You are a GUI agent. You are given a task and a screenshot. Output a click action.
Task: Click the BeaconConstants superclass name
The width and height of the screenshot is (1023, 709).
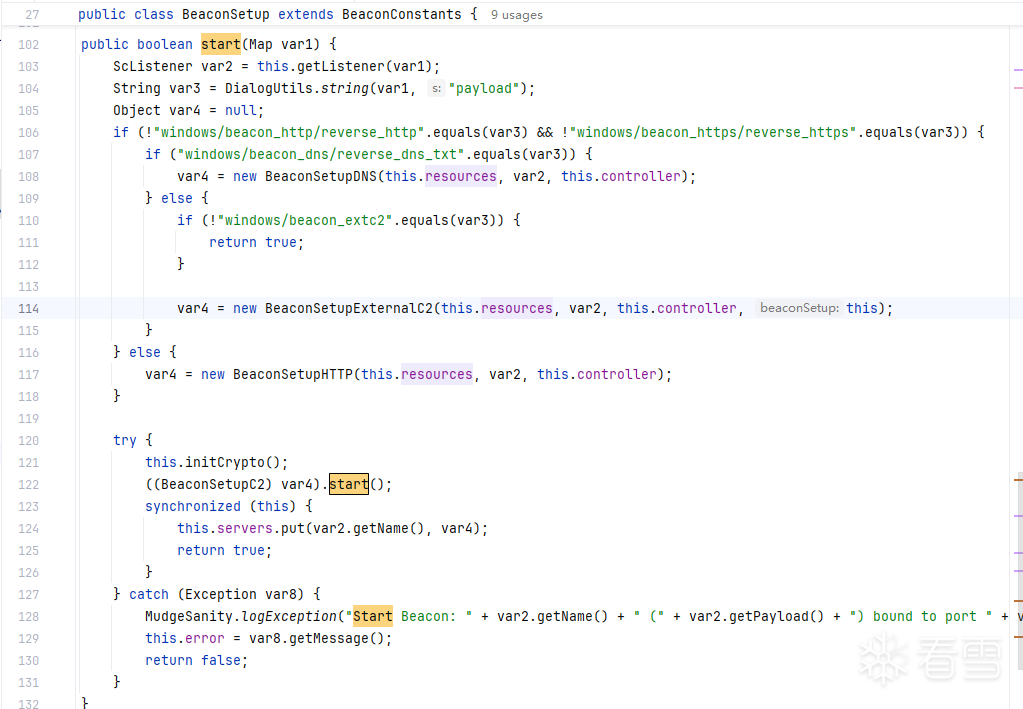pyautogui.click(x=402, y=15)
